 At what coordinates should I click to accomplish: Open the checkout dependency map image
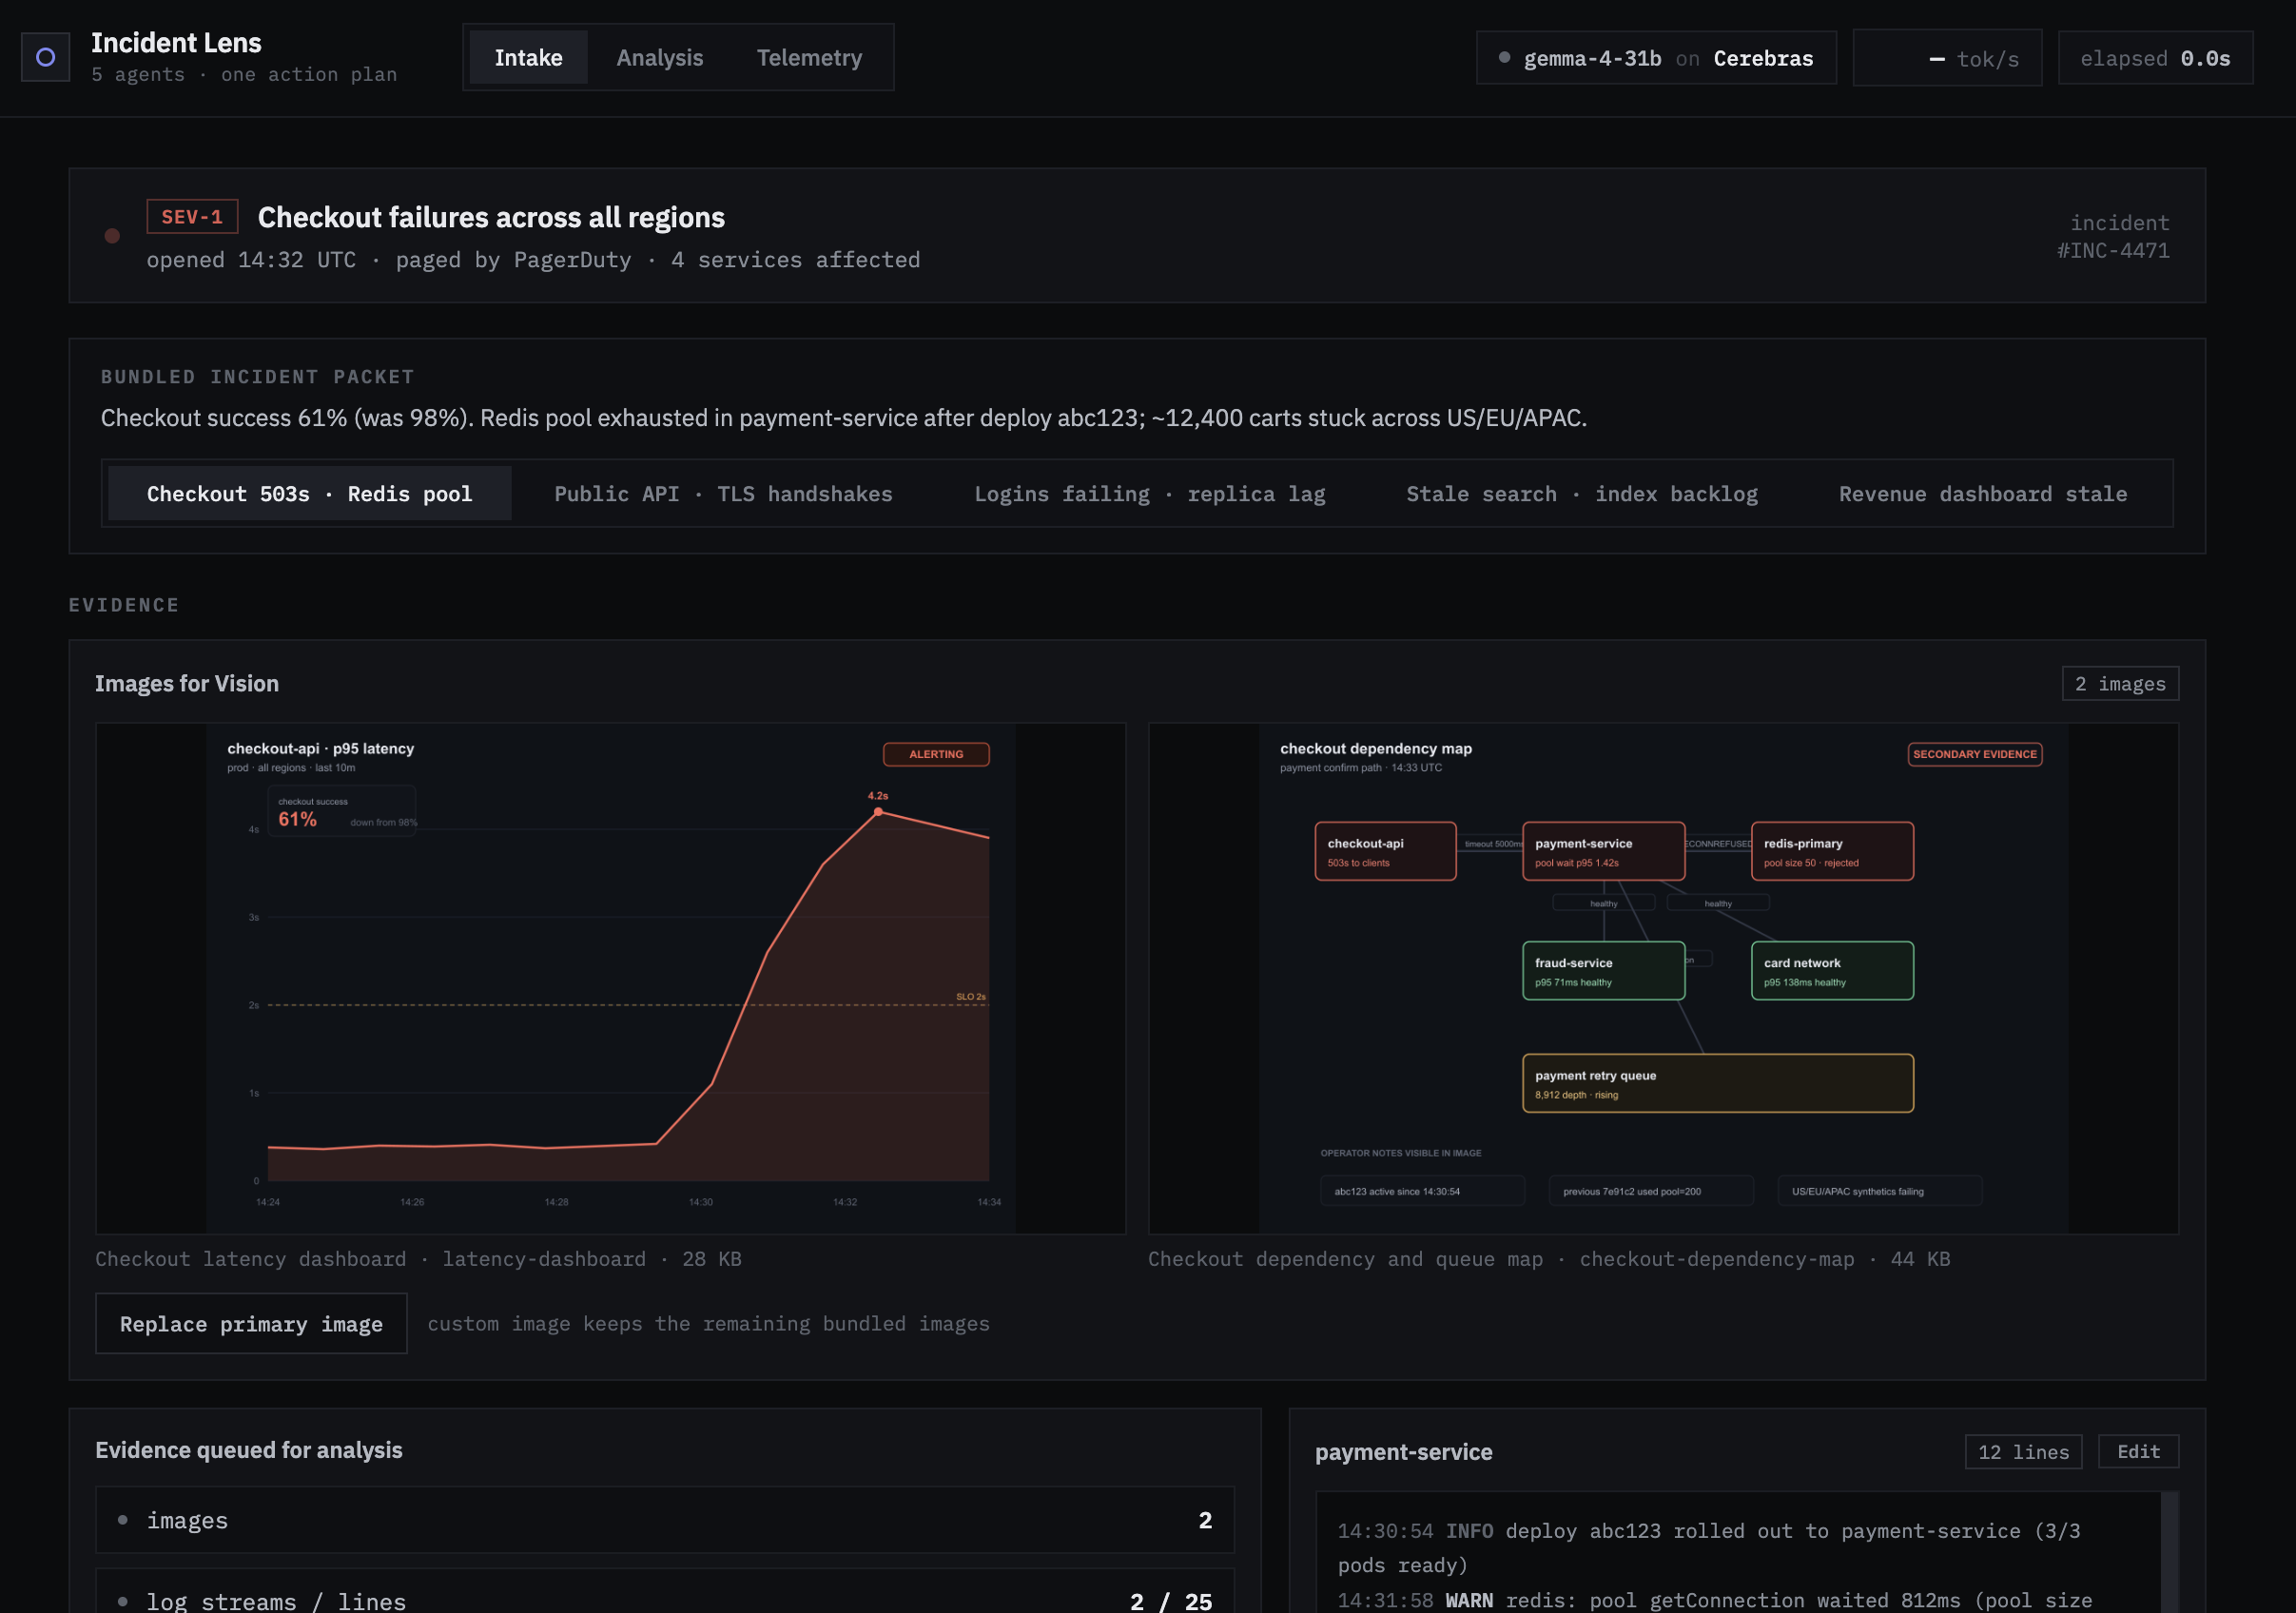[1663, 978]
